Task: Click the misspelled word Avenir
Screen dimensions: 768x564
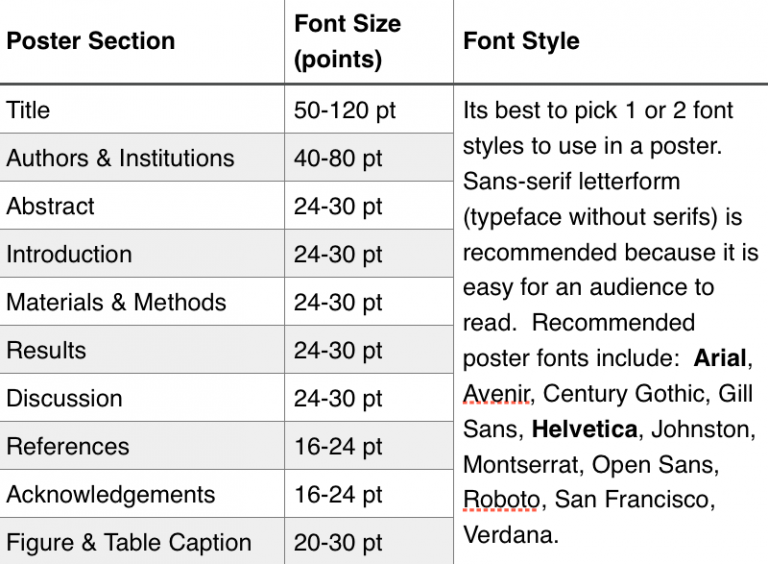Action: point(497,394)
